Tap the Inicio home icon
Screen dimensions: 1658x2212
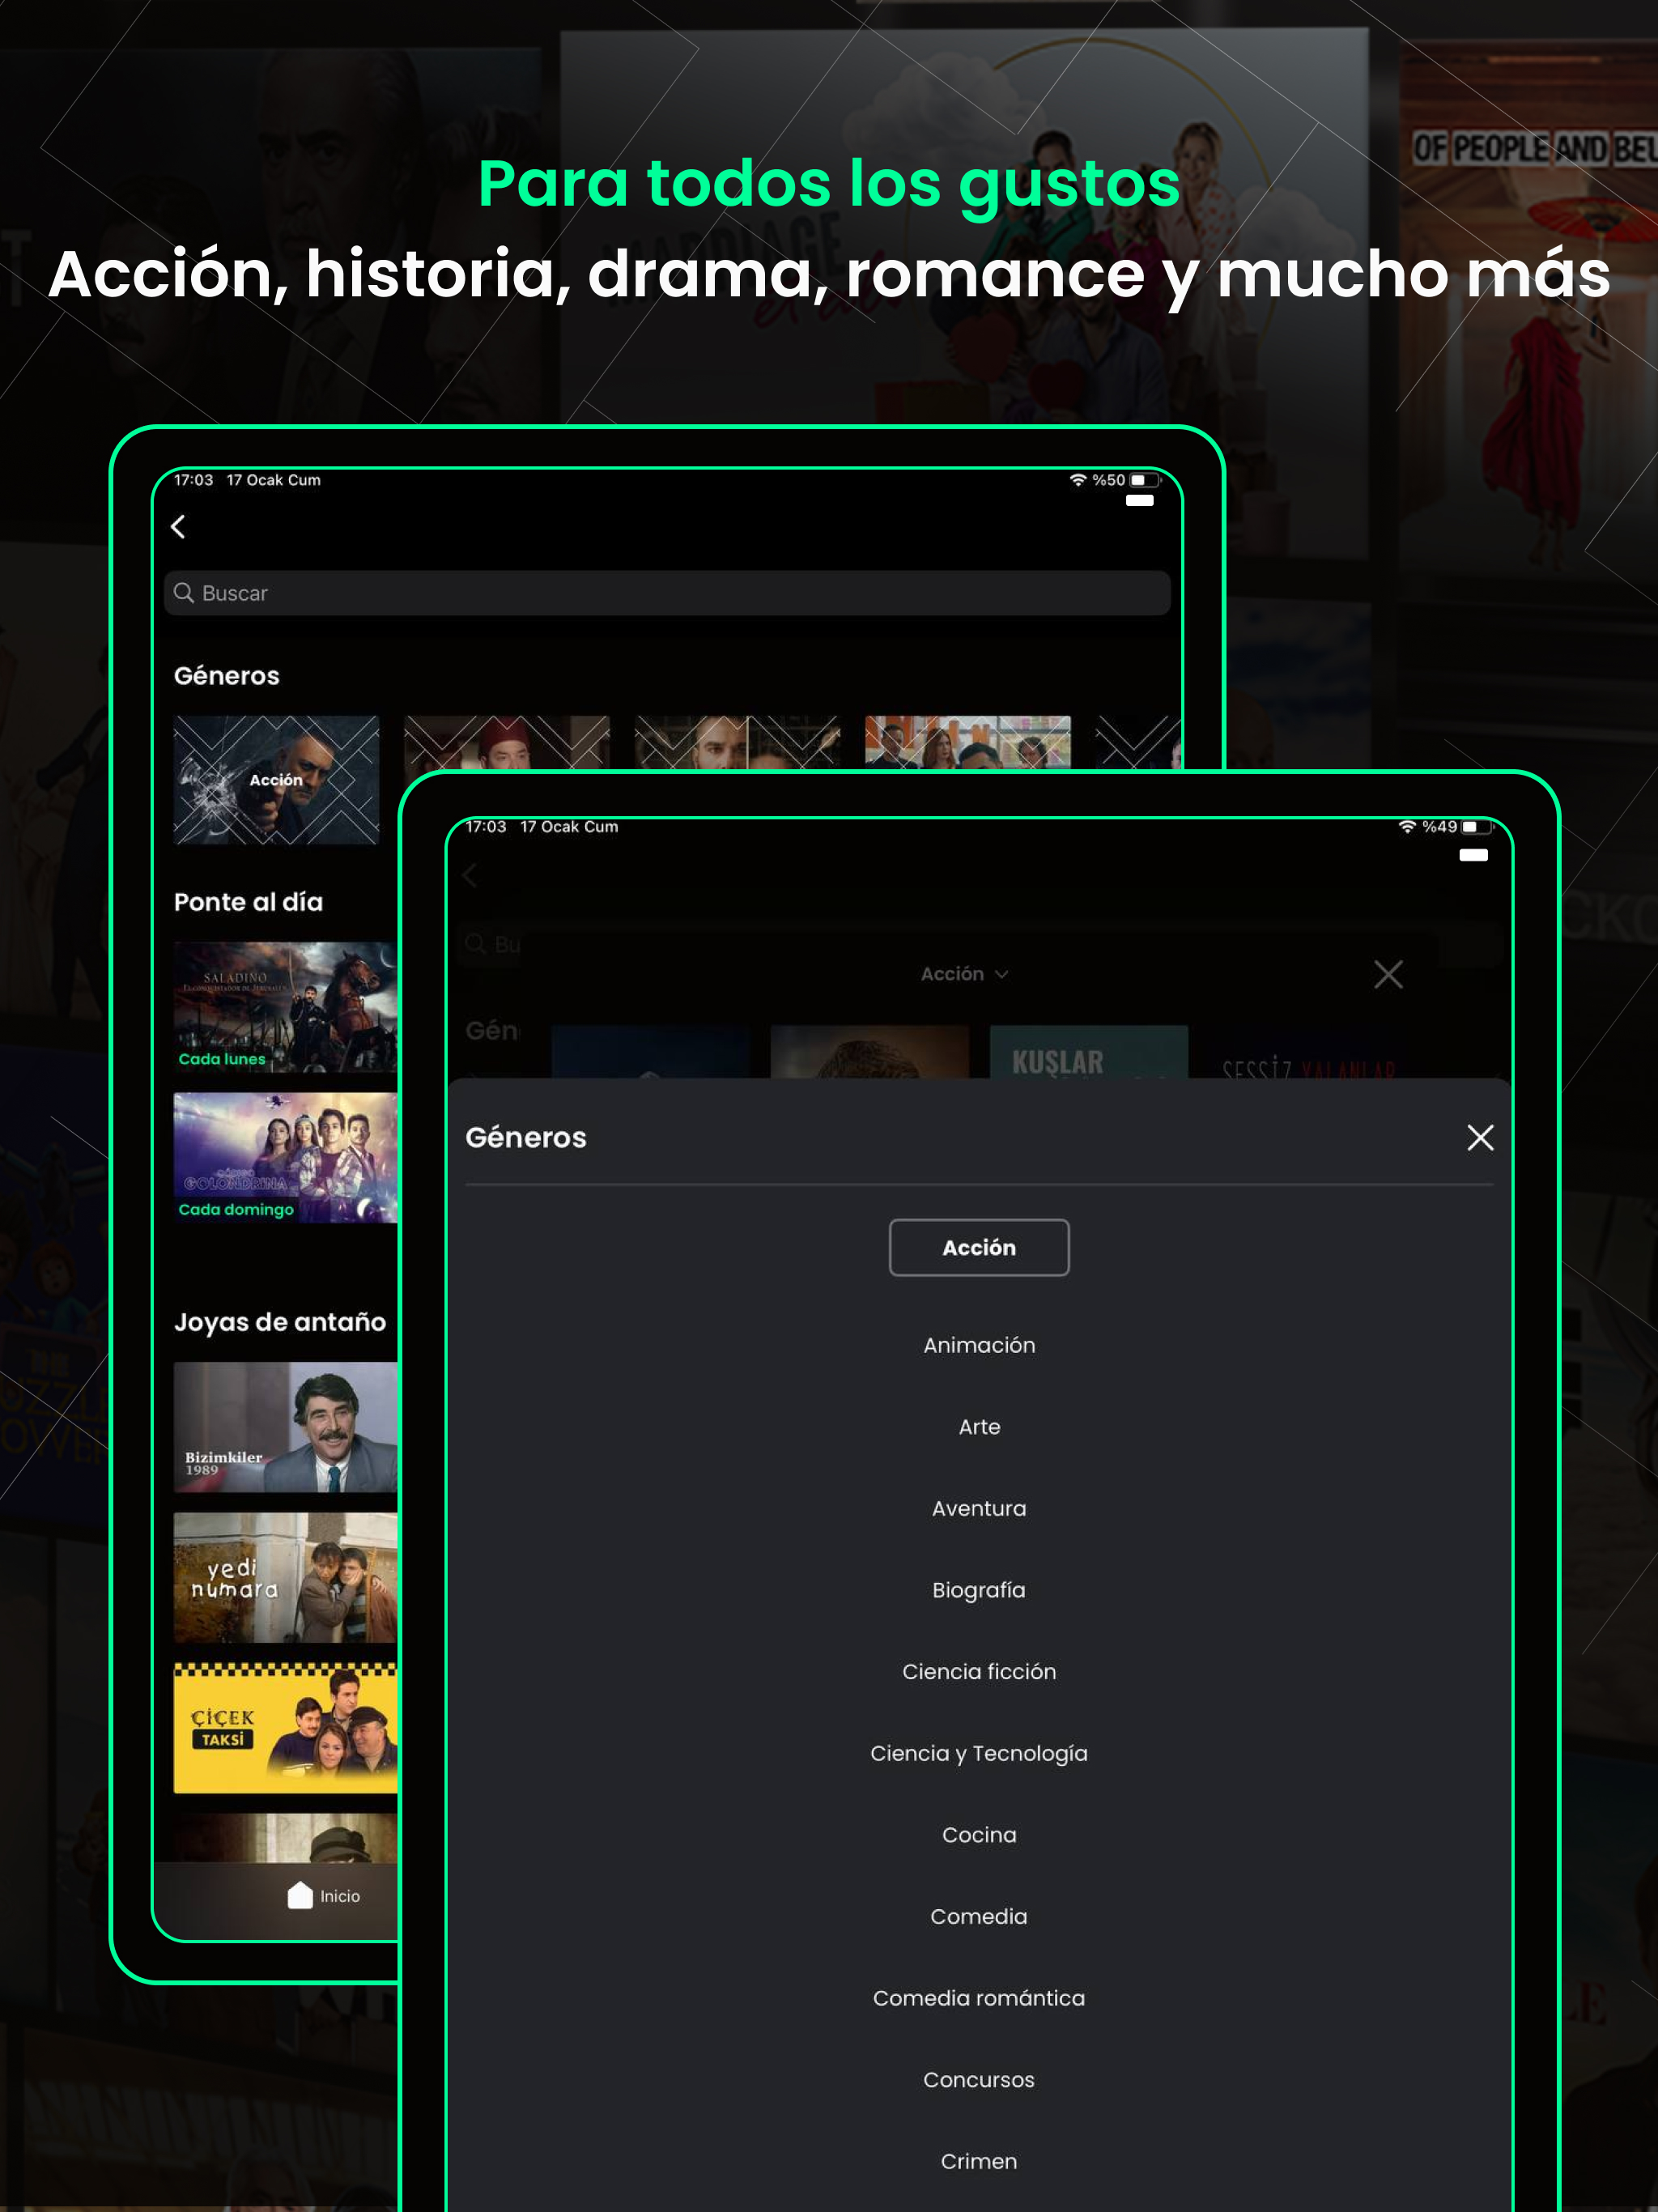click(x=300, y=1895)
